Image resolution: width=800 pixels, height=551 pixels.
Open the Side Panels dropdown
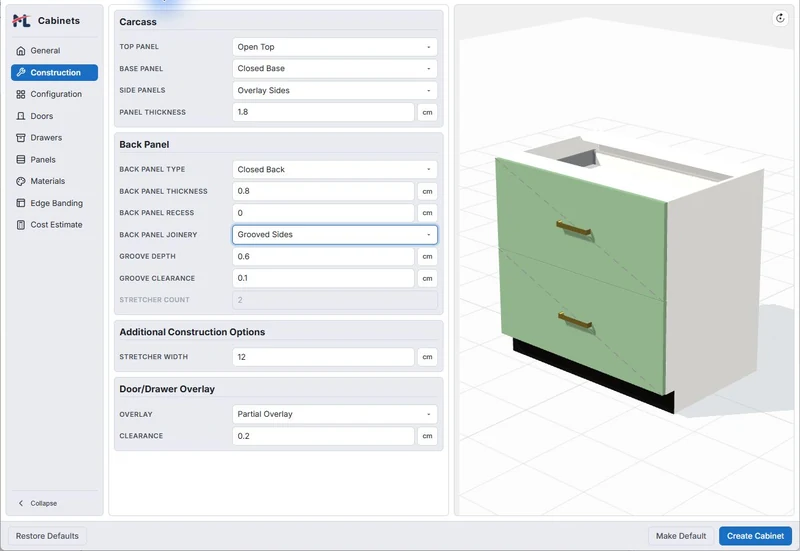tap(335, 90)
